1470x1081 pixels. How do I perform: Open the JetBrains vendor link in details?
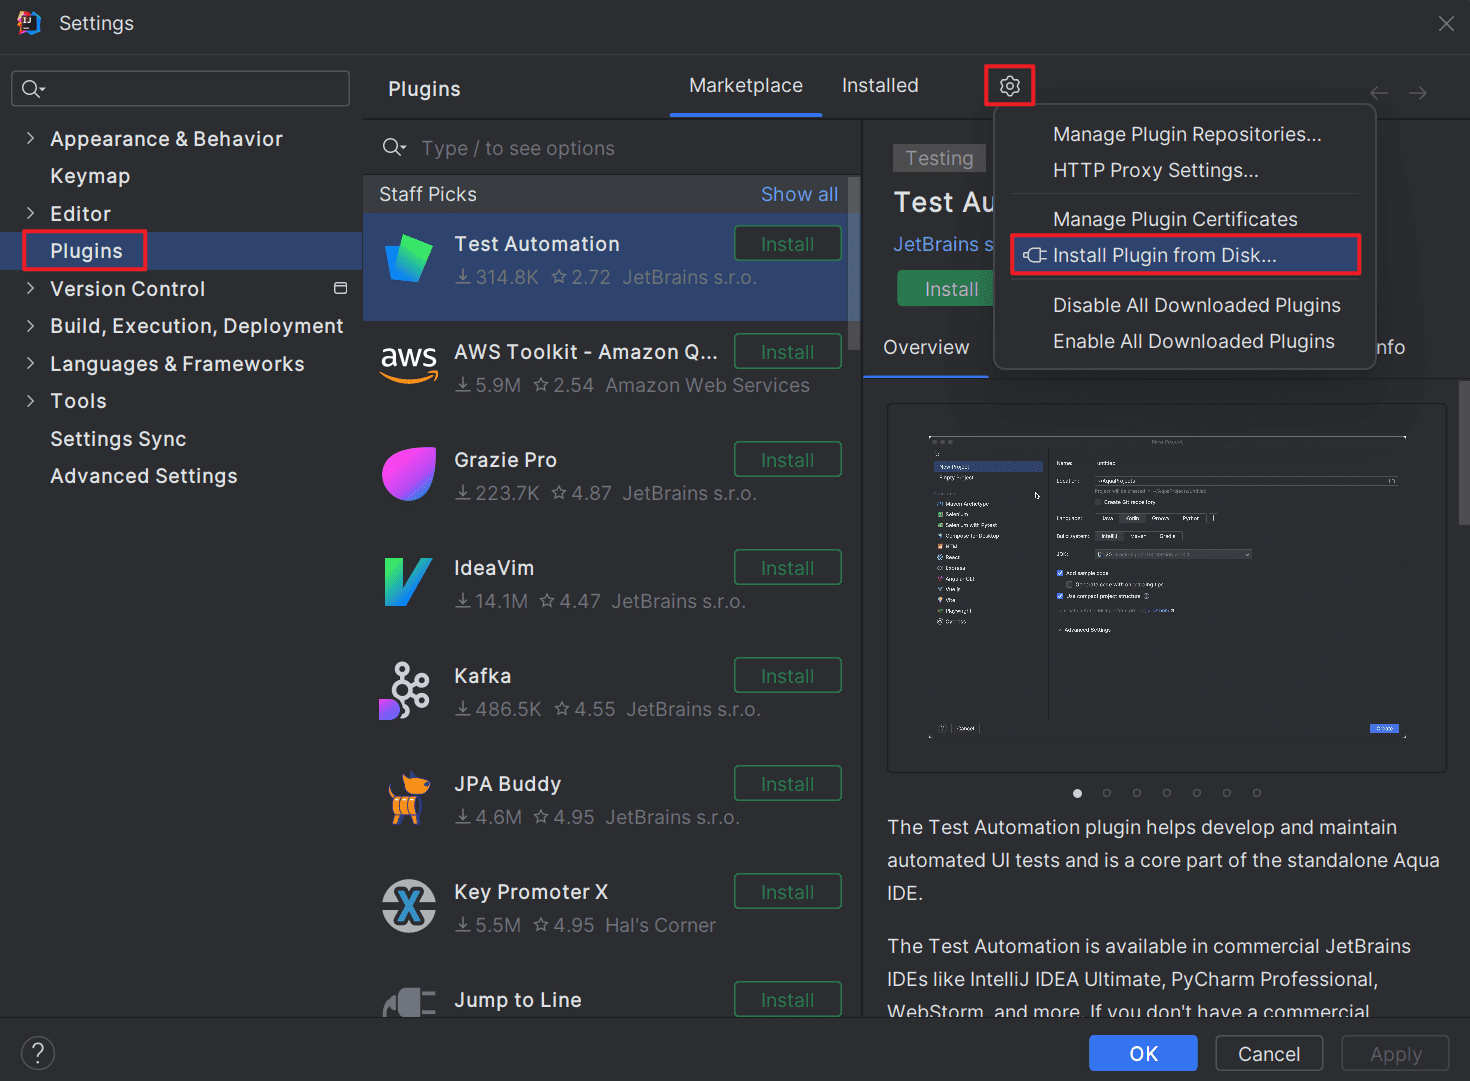click(x=943, y=244)
